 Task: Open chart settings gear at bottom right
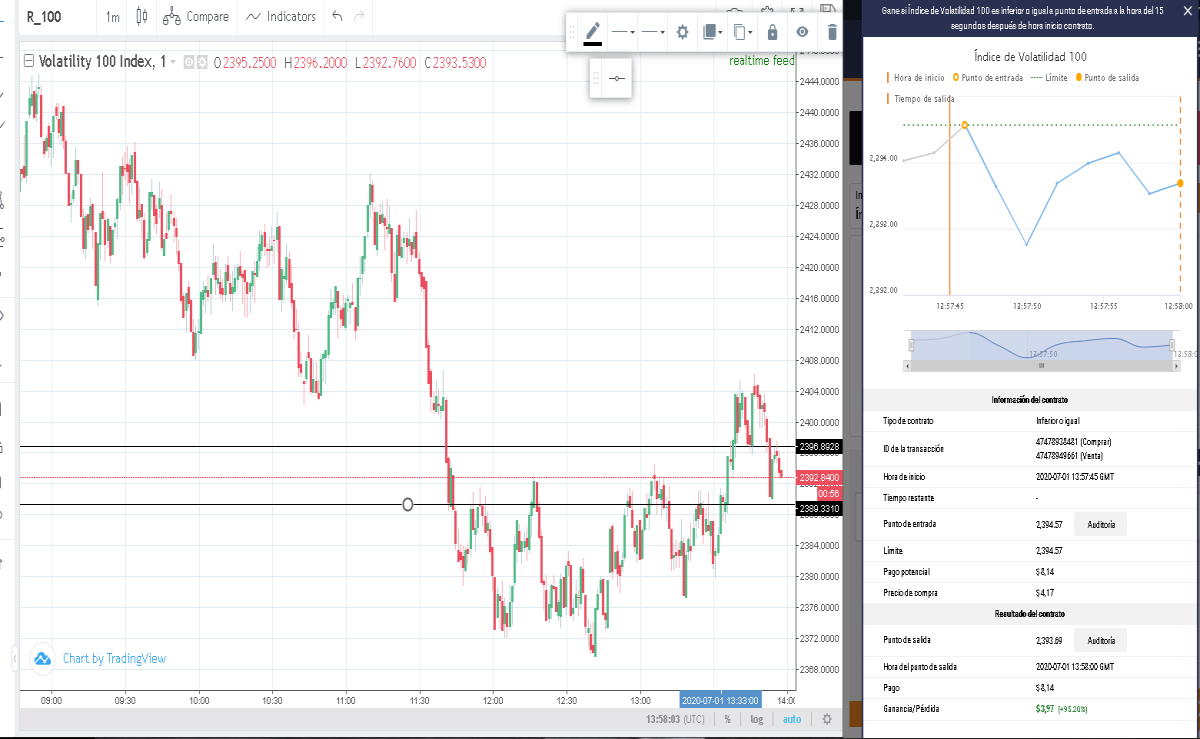tap(826, 719)
